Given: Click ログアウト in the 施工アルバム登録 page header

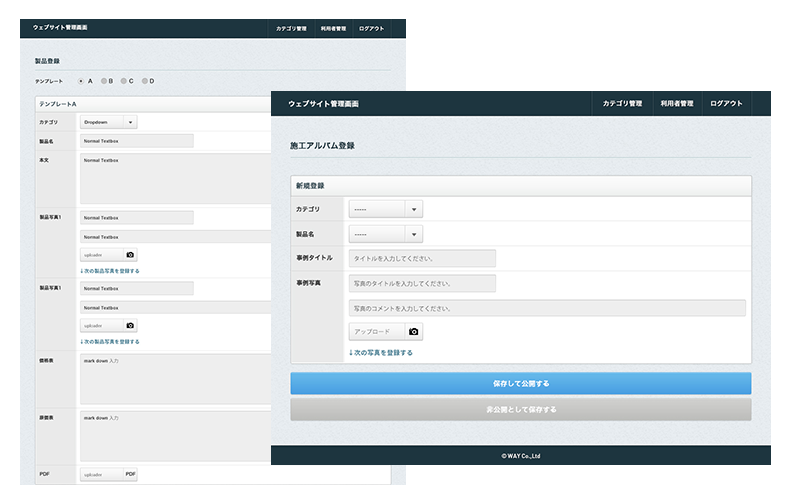Looking at the screenshot, I should [x=727, y=104].
